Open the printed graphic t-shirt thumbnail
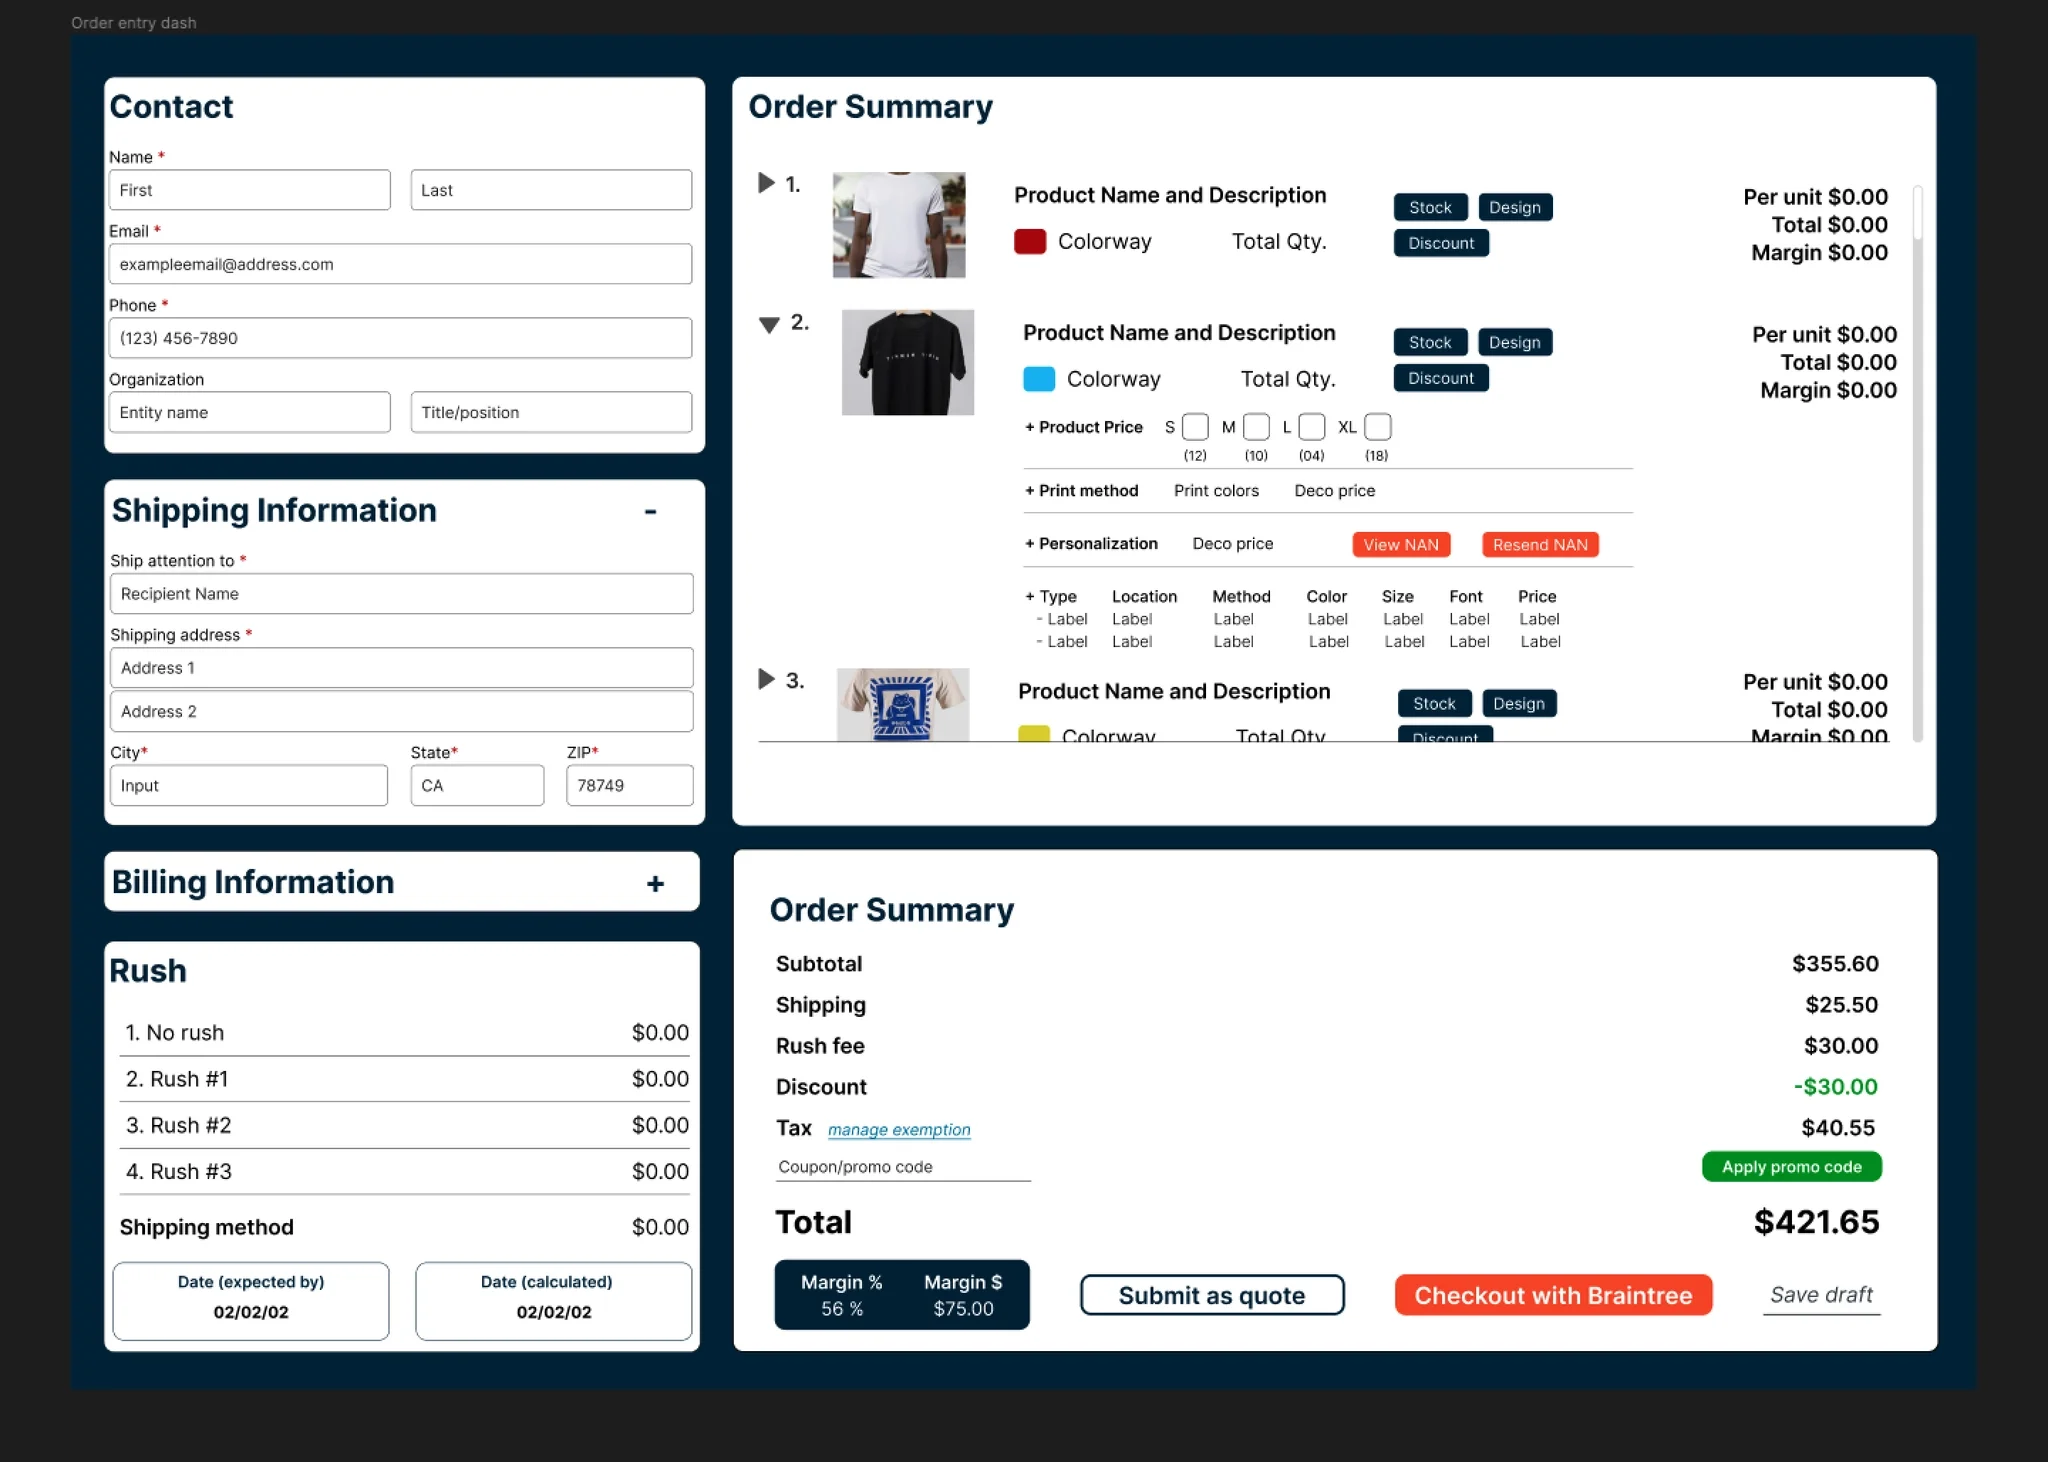This screenshot has width=2048, height=1462. pos(903,704)
